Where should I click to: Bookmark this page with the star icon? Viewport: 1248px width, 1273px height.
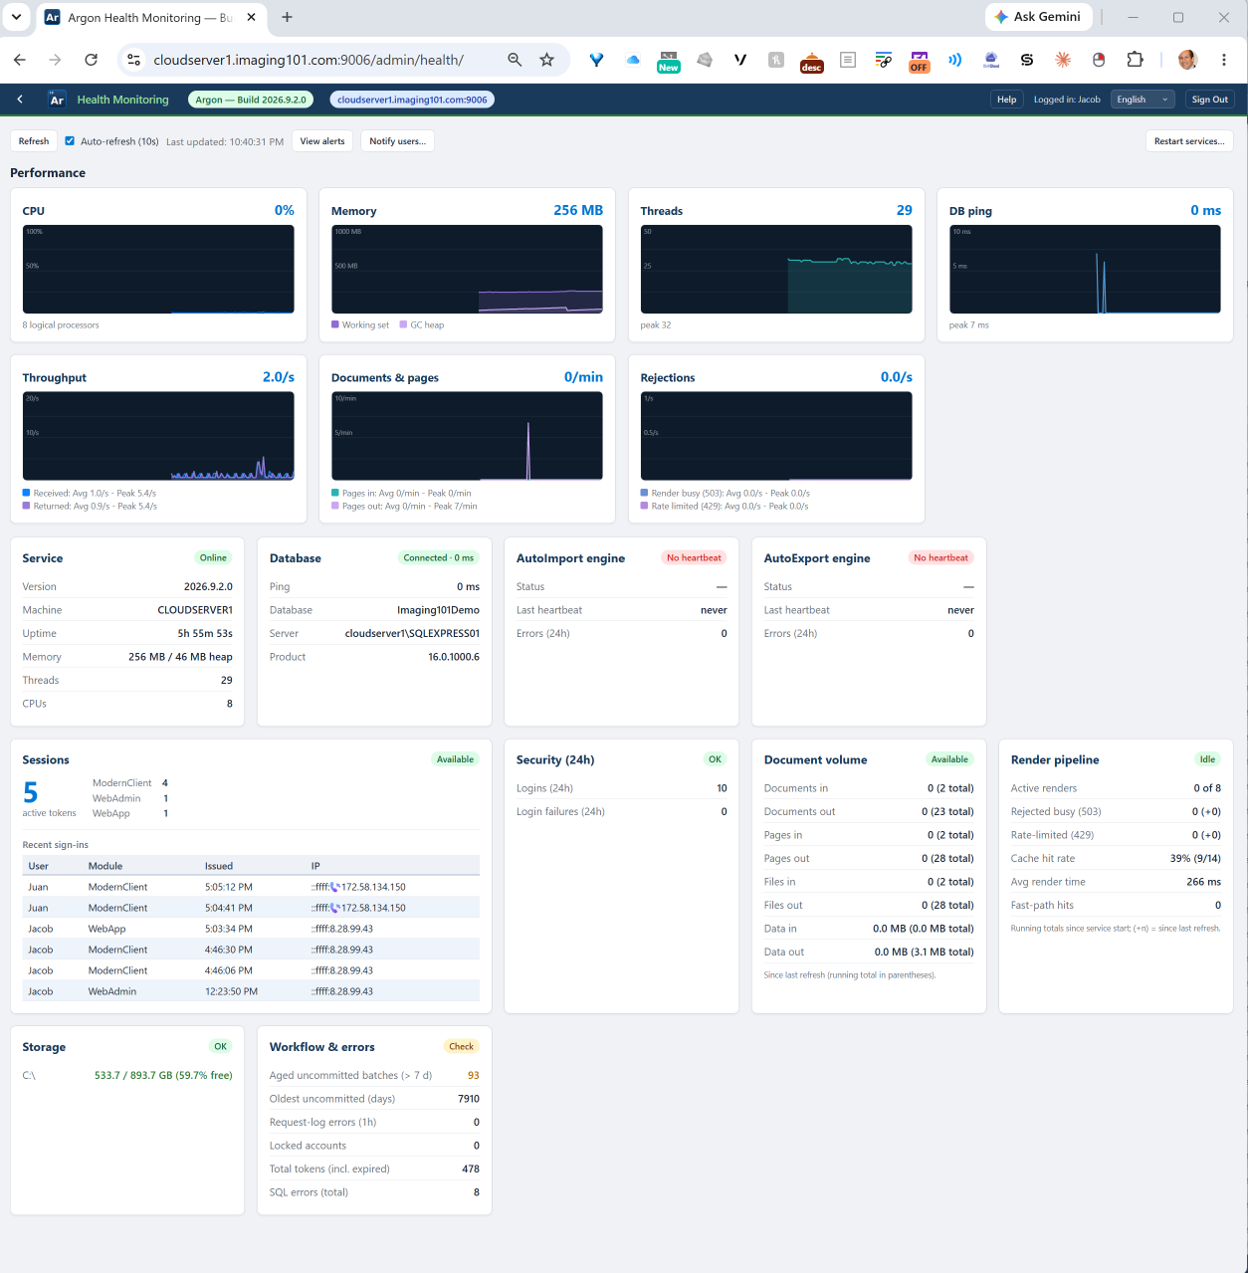[x=547, y=60]
